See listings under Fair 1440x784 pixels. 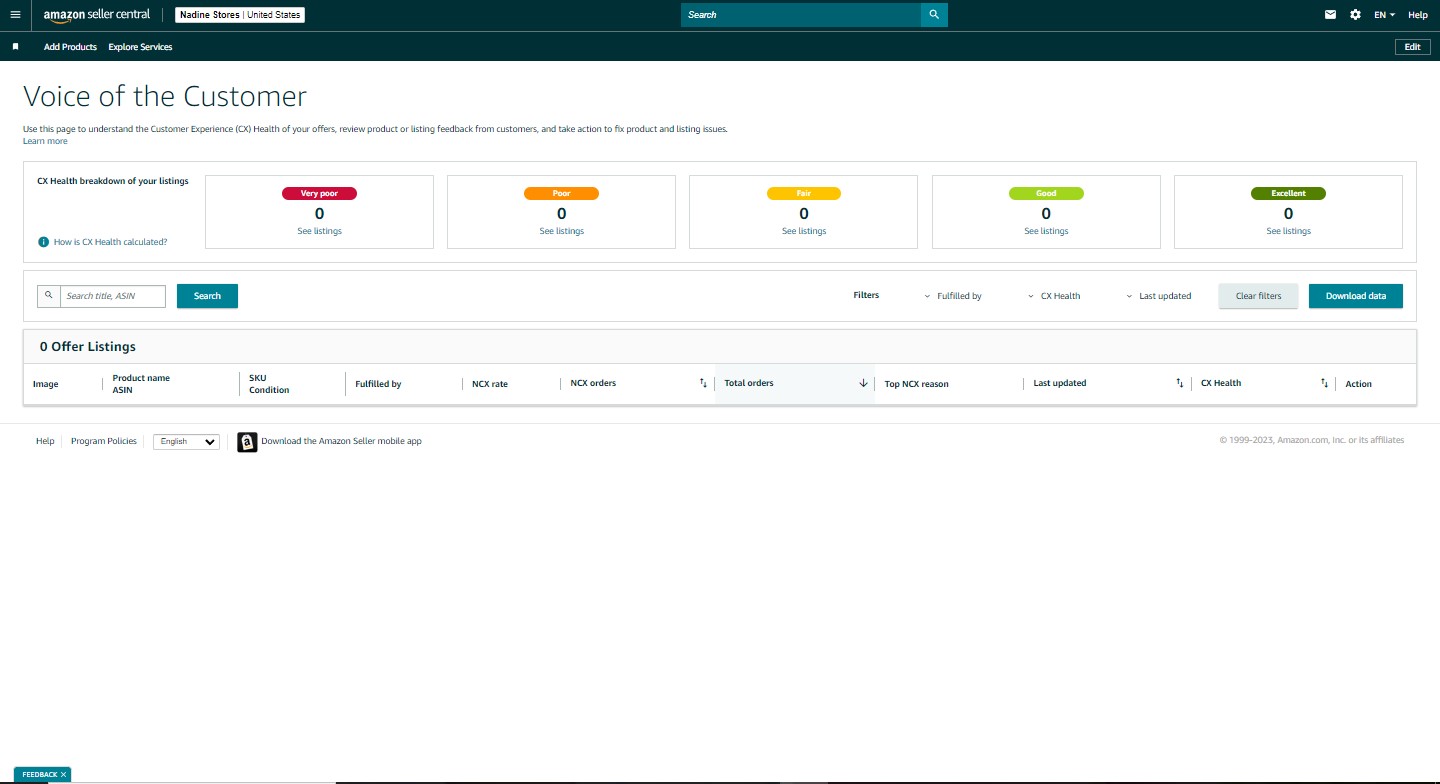(x=804, y=231)
